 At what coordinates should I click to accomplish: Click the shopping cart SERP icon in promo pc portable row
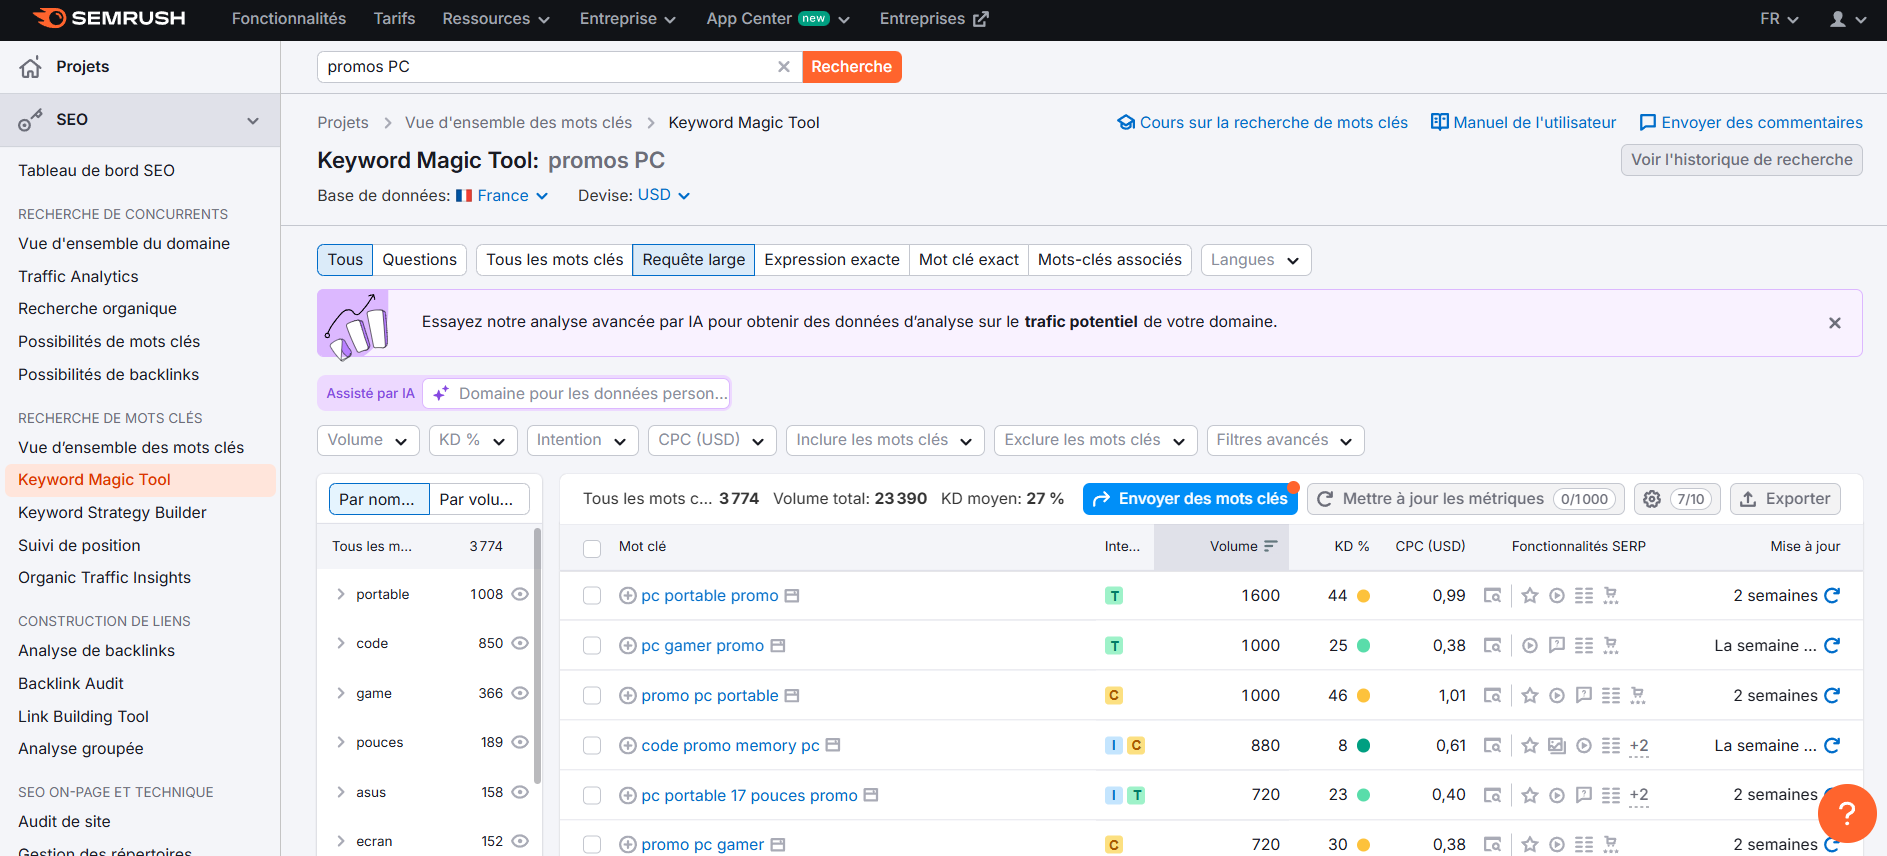[x=1638, y=695]
